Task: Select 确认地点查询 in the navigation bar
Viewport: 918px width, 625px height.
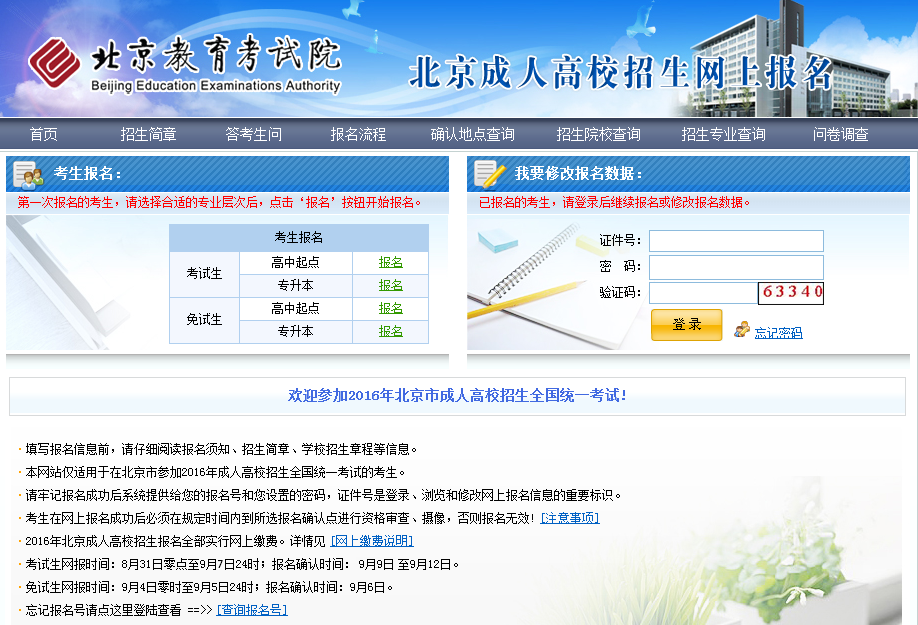Action: coord(472,134)
